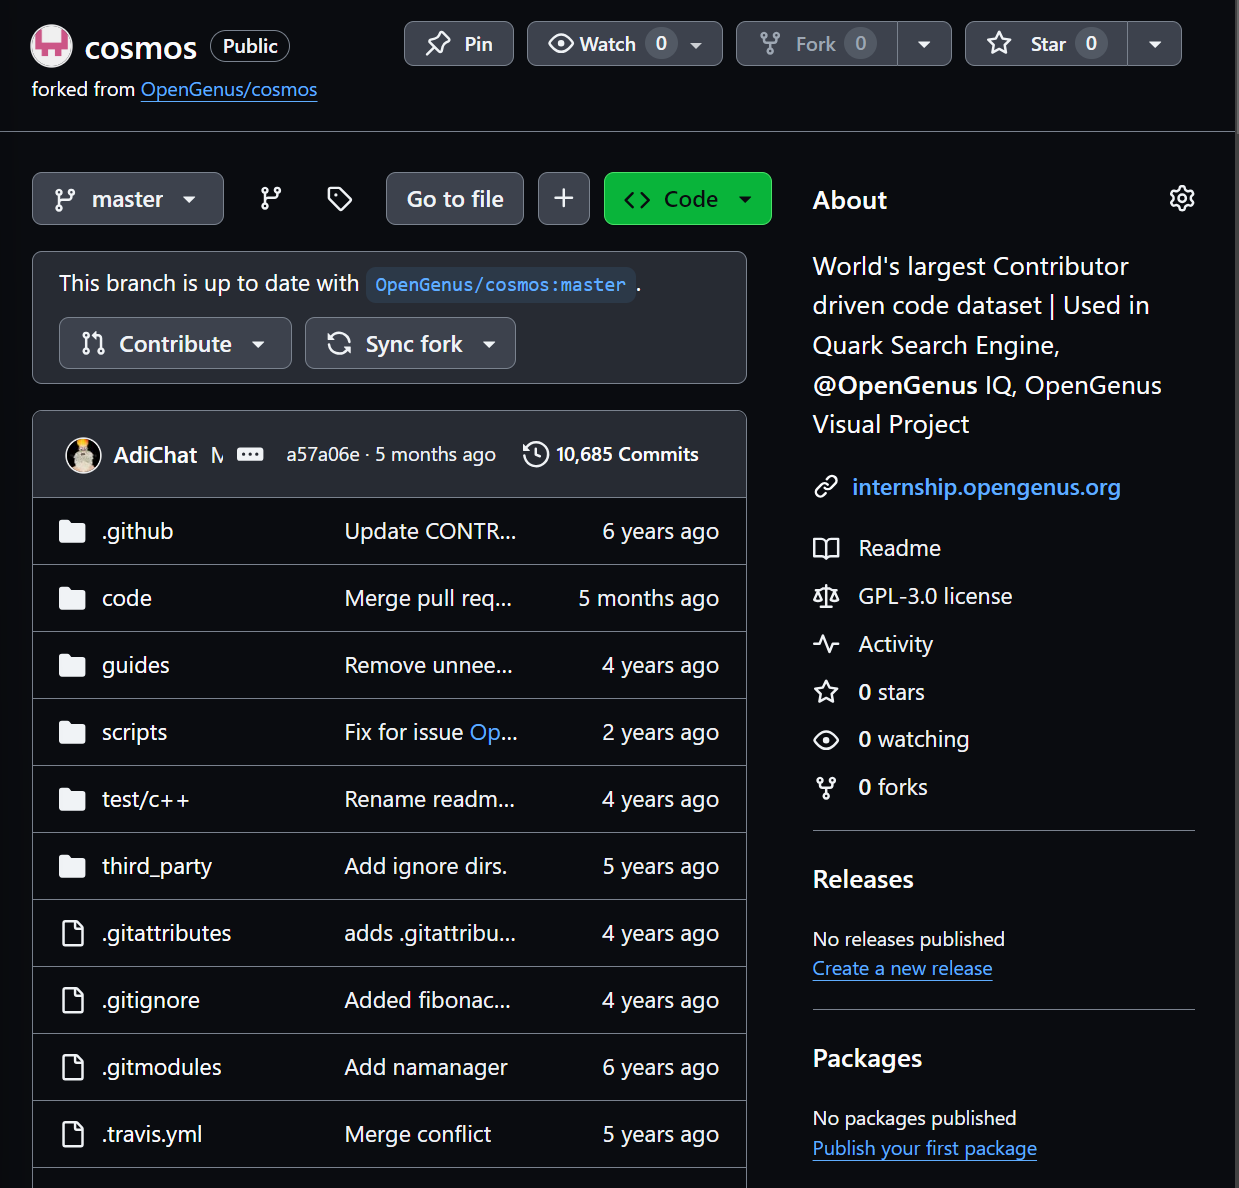Open the star lists dropdown arrow

click(x=1155, y=44)
